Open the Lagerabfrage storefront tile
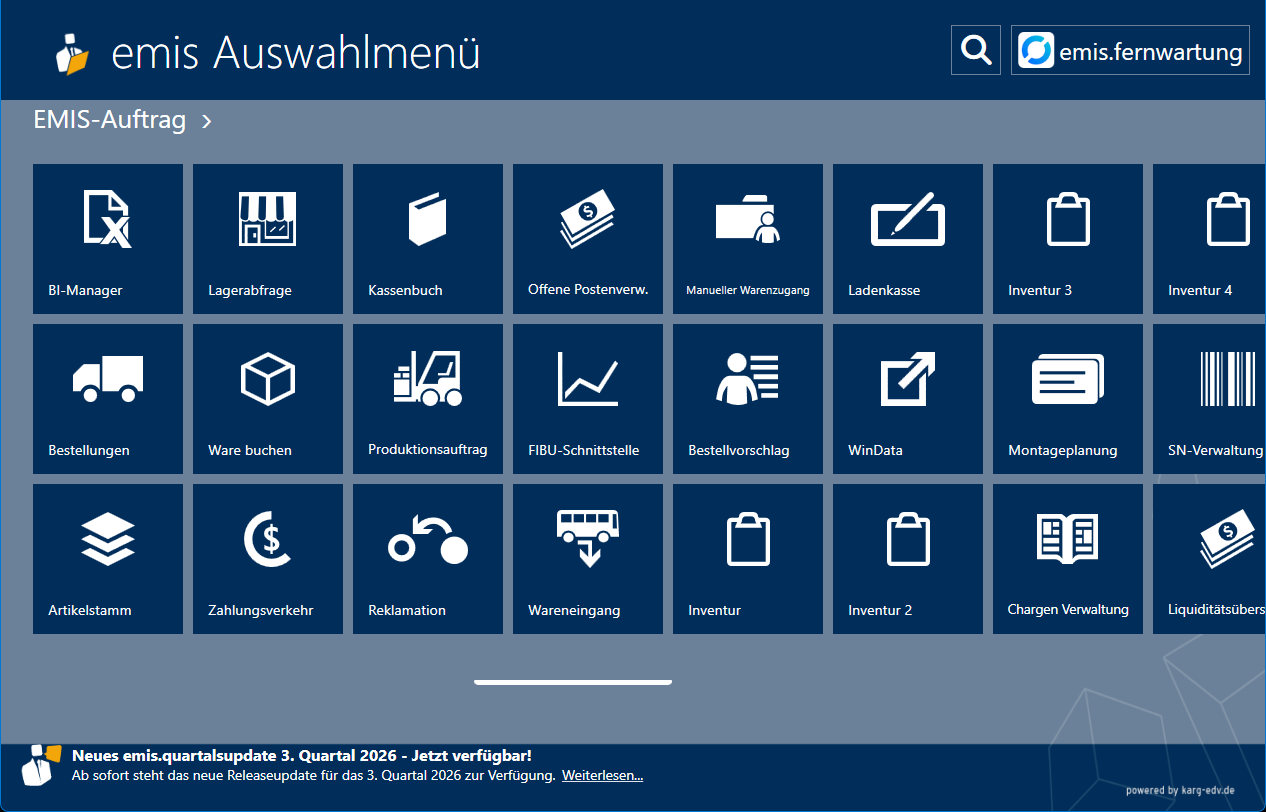Screen dimensions: 1266x812 (x=268, y=239)
